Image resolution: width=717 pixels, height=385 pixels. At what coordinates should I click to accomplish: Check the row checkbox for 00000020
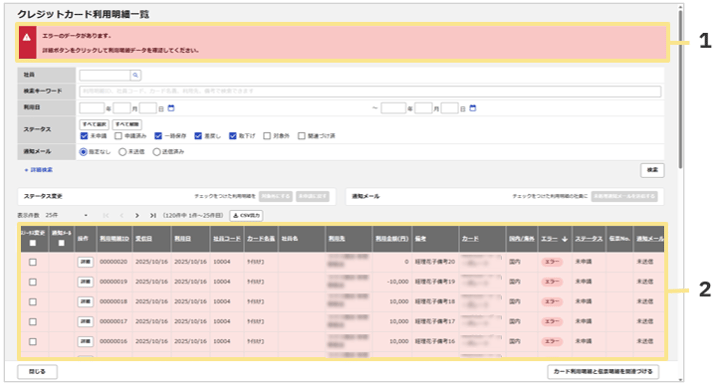(x=32, y=262)
